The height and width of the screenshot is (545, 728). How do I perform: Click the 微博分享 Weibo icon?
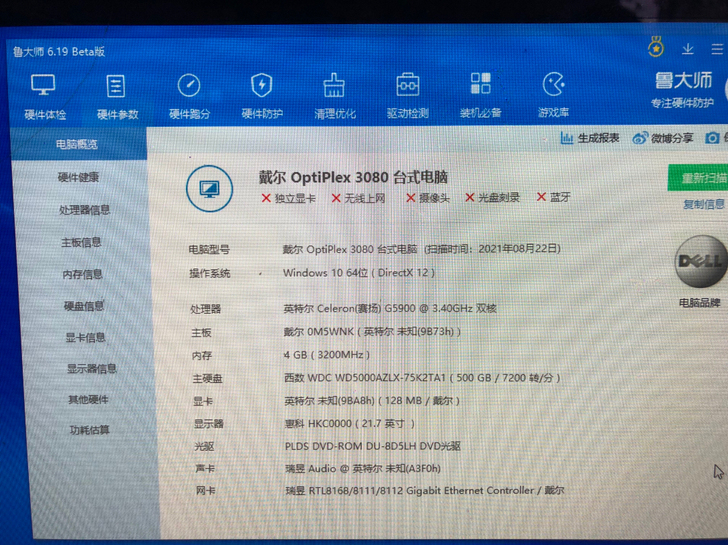640,138
